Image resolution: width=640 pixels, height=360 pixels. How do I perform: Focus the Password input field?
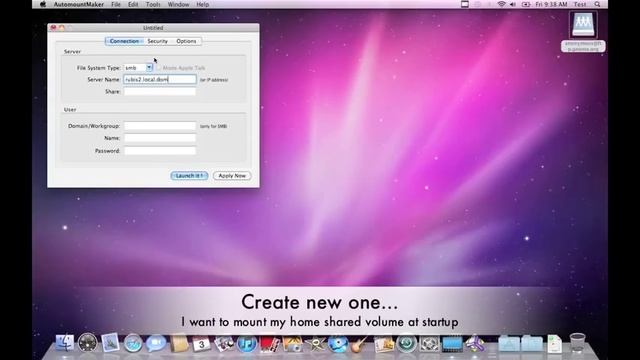point(160,151)
